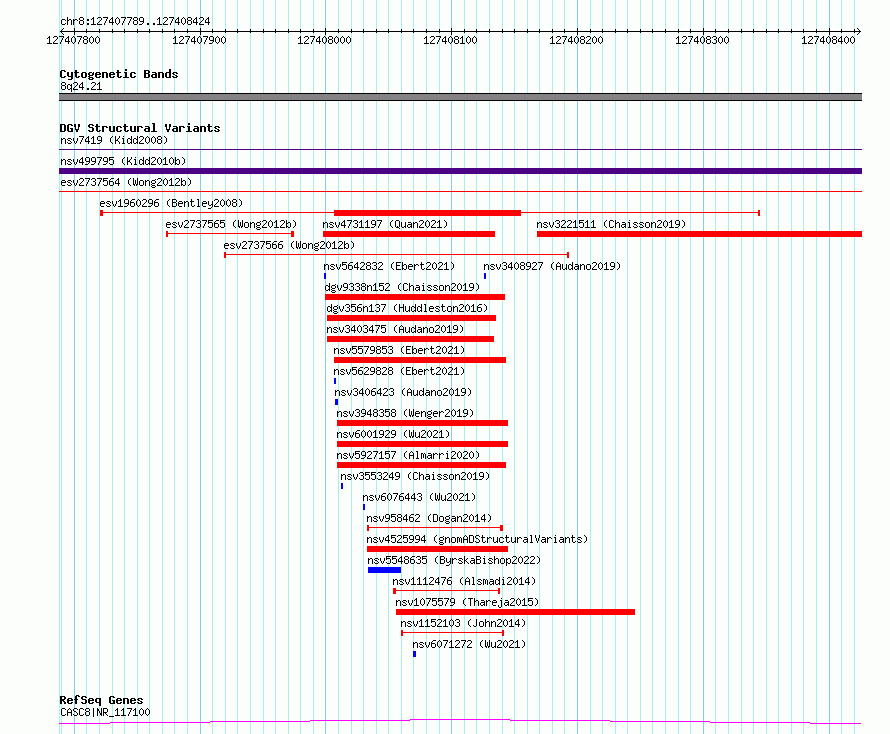Click the dgv9338n152 (Chaisson2019) label
Image resolution: width=890 pixels, height=734 pixels.
pyautogui.click(x=402, y=287)
